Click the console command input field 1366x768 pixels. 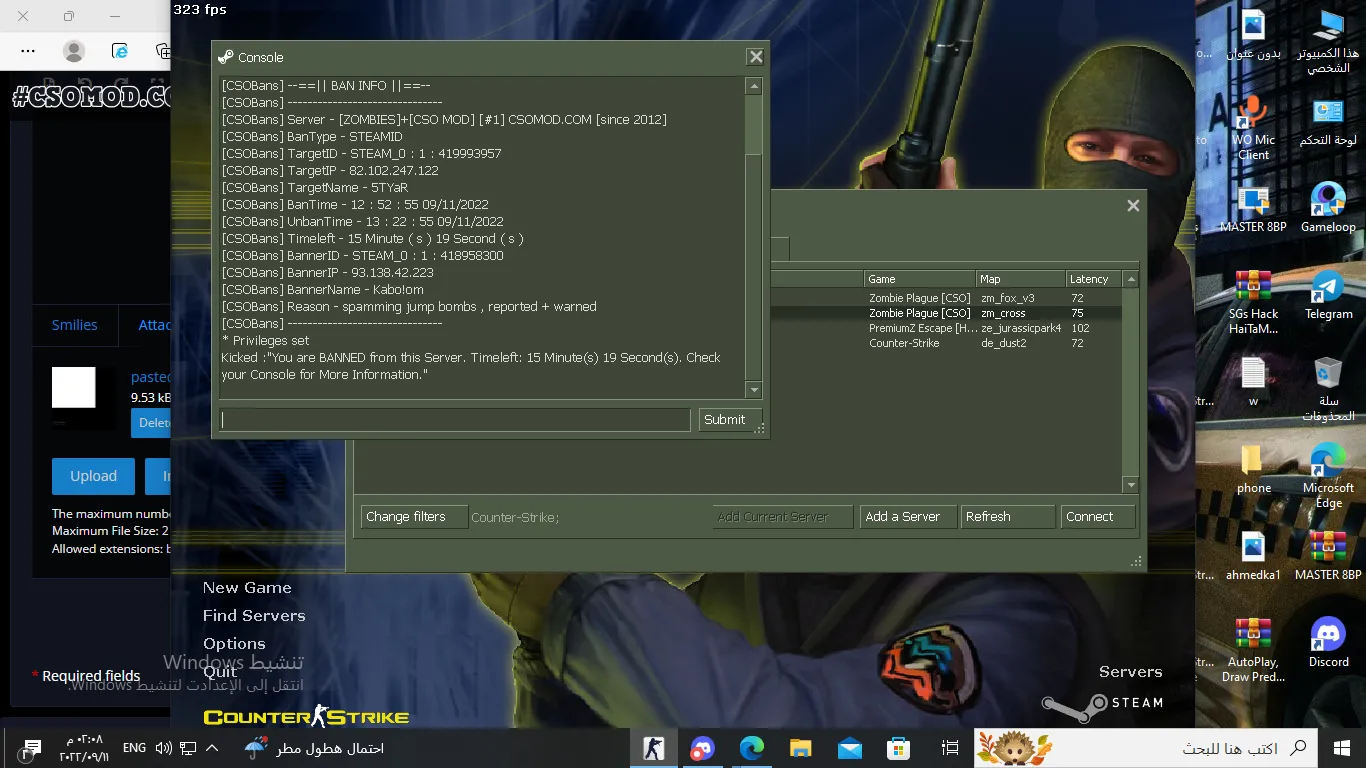(455, 420)
